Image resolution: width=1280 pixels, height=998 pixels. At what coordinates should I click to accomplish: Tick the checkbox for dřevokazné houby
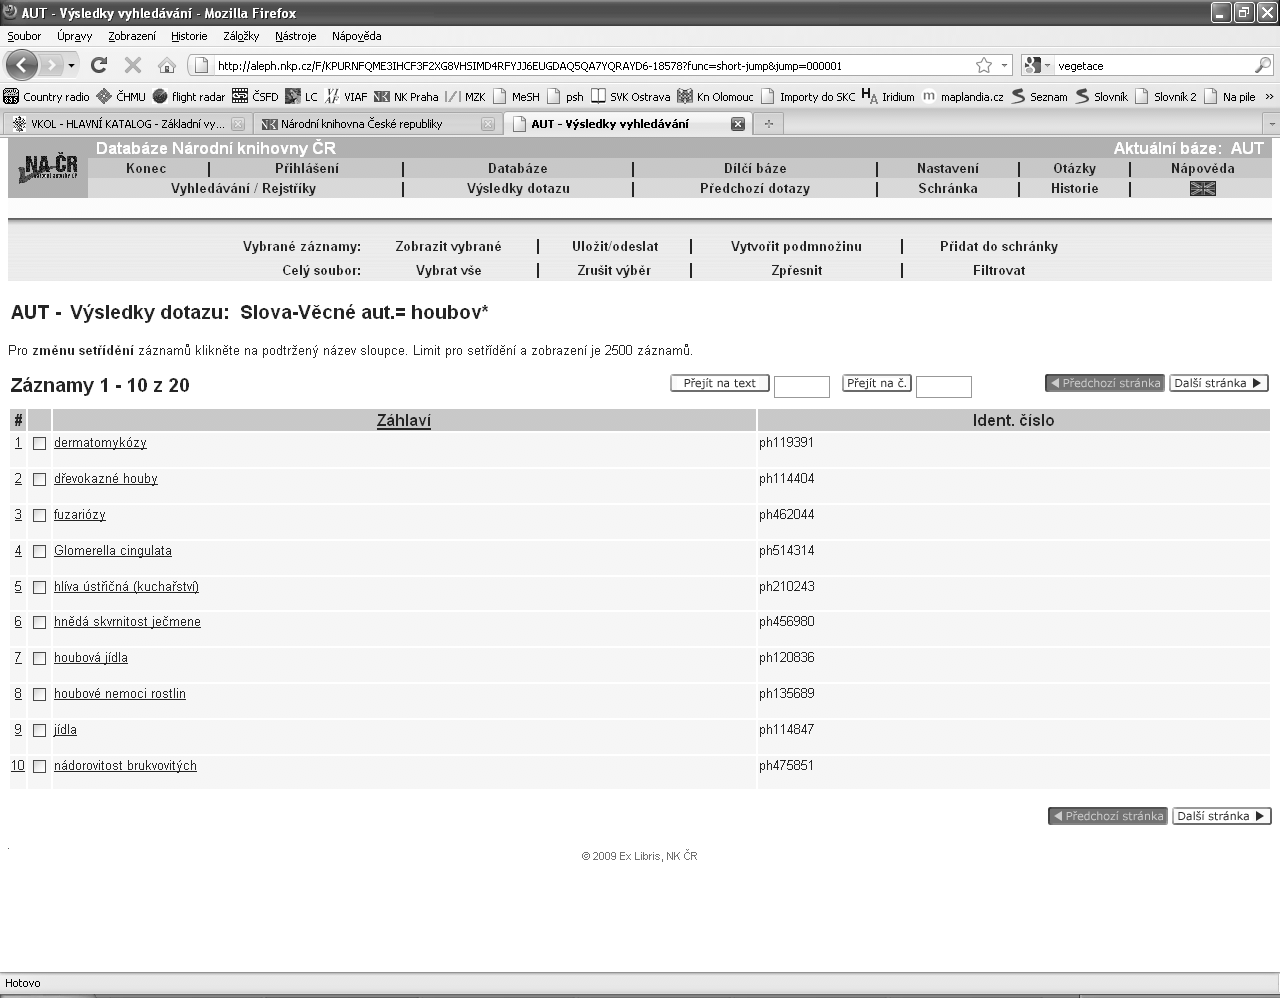click(x=40, y=480)
